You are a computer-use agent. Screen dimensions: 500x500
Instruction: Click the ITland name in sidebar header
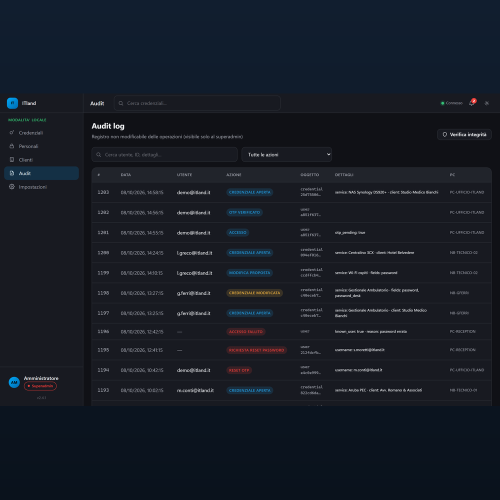pyautogui.click(x=29, y=103)
